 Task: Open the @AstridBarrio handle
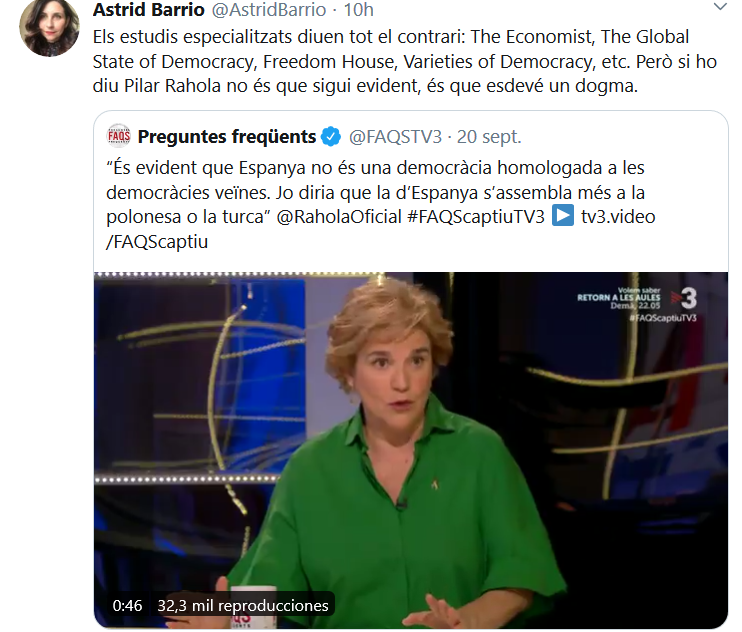click(x=269, y=9)
